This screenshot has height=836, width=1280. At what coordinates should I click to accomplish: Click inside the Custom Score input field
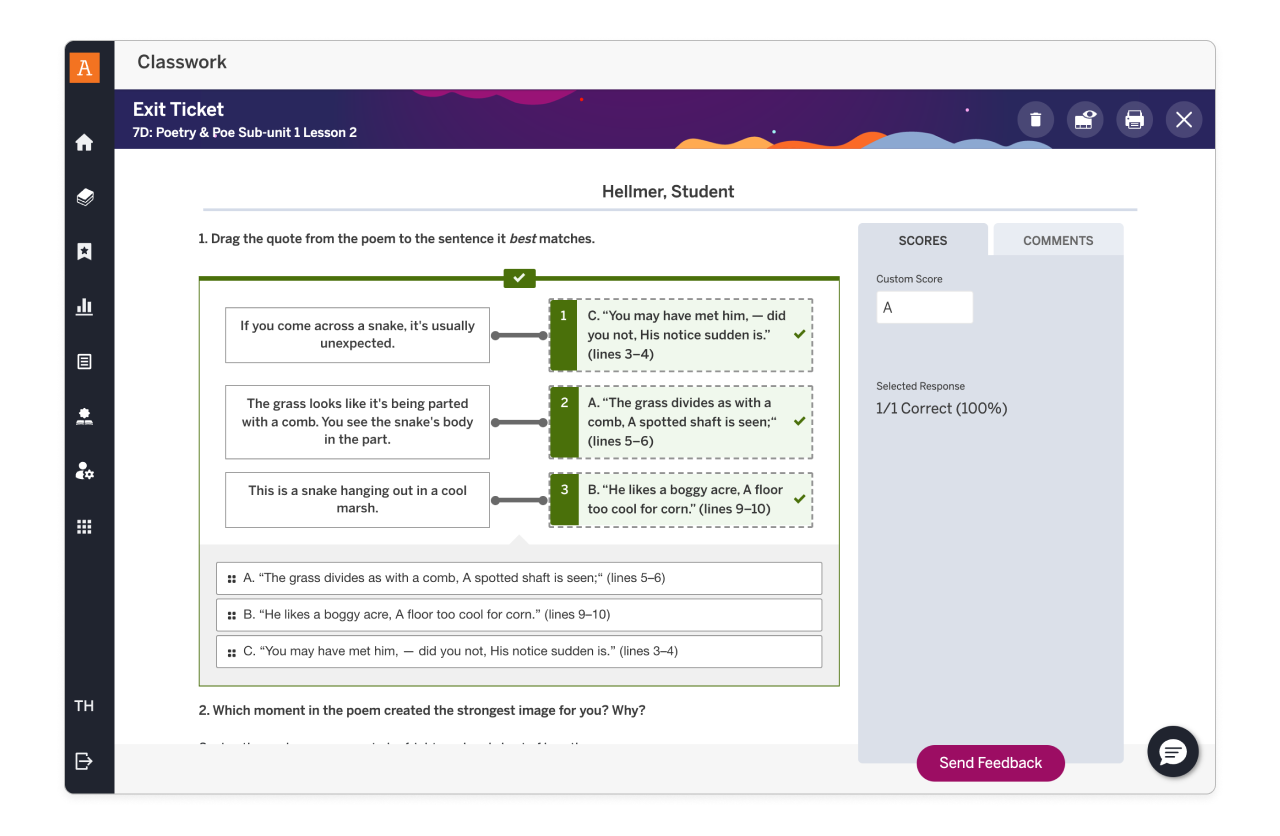(x=924, y=307)
